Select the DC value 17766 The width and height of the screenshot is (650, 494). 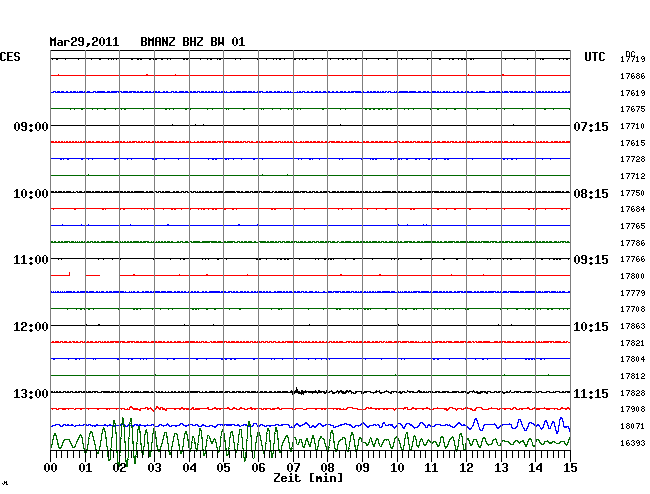coord(633,259)
